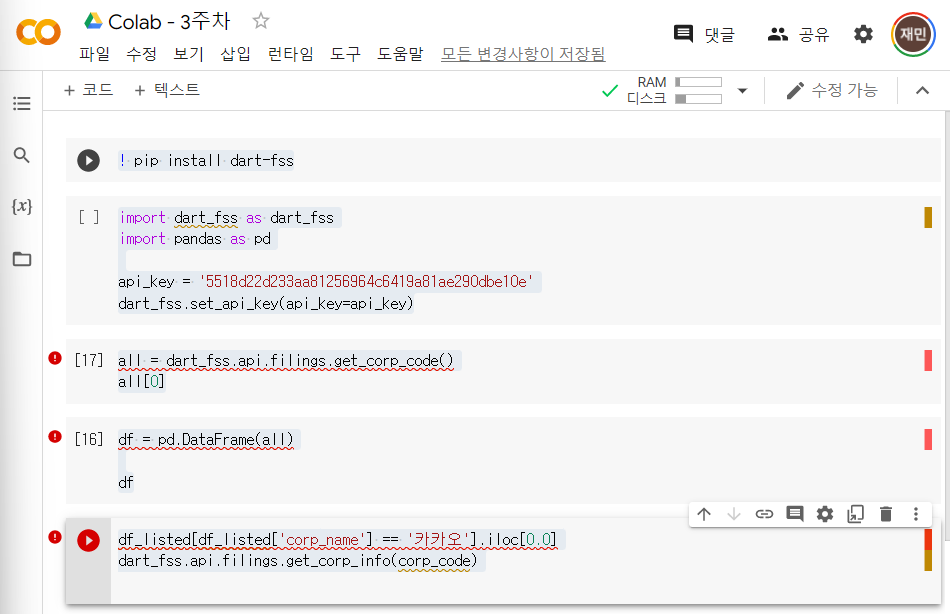Open the 보기 menu

tap(188, 54)
